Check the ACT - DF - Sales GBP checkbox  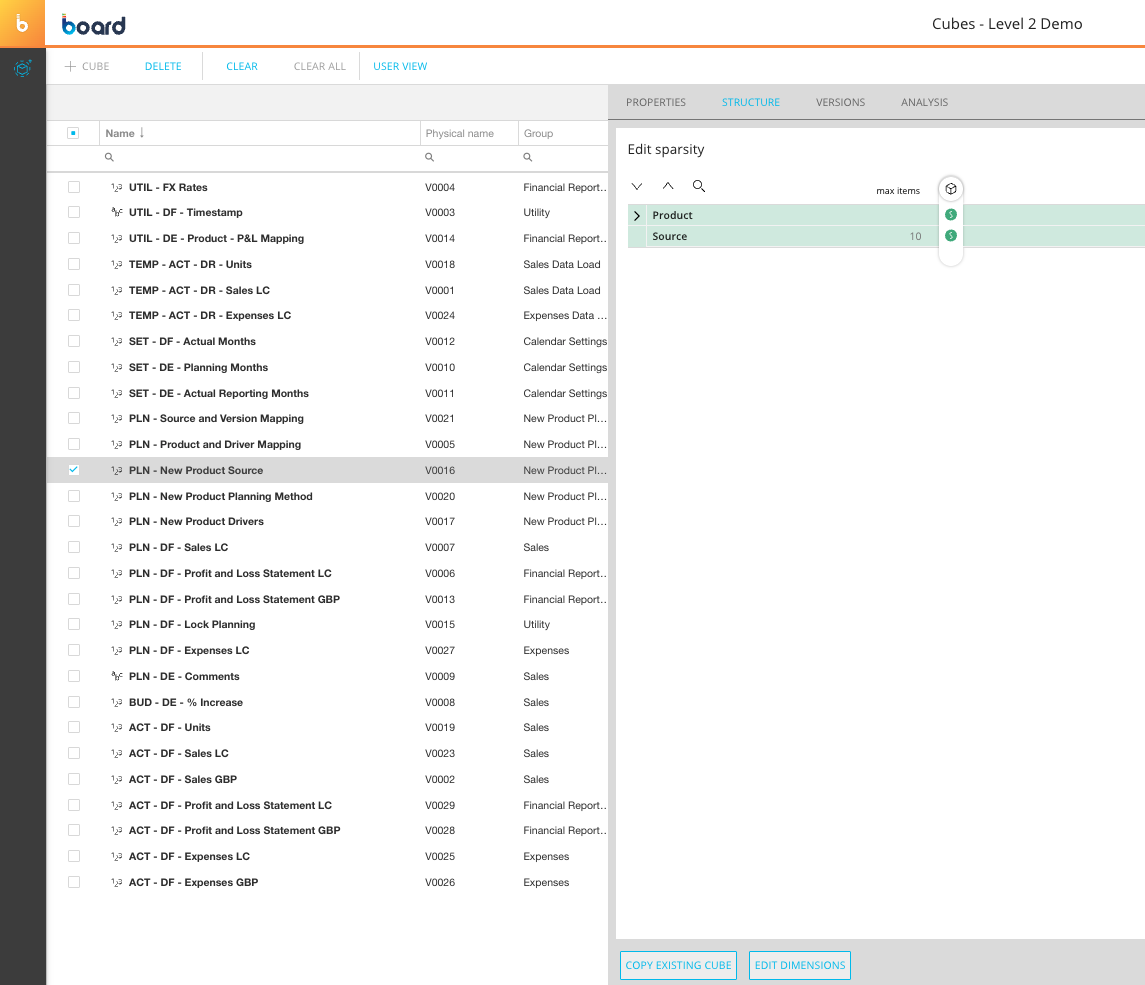(74, 779)
